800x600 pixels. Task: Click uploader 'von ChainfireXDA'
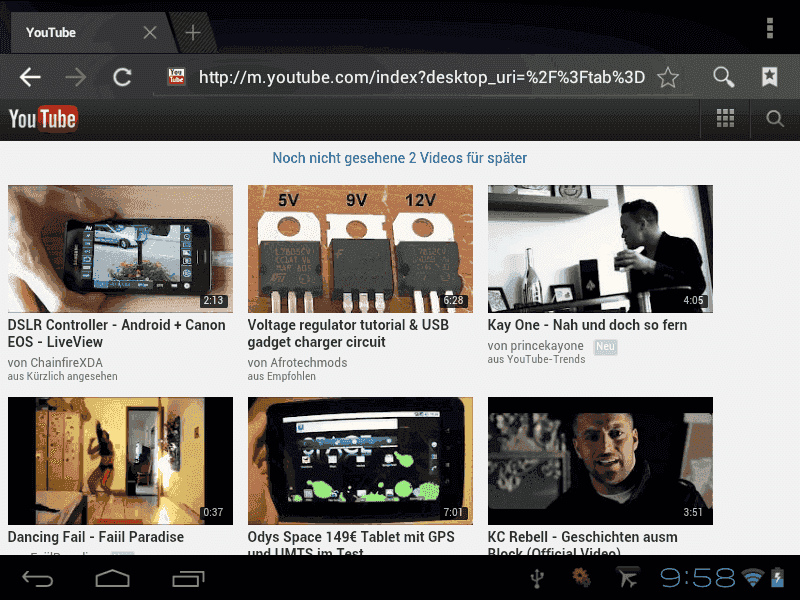point(55,362)
